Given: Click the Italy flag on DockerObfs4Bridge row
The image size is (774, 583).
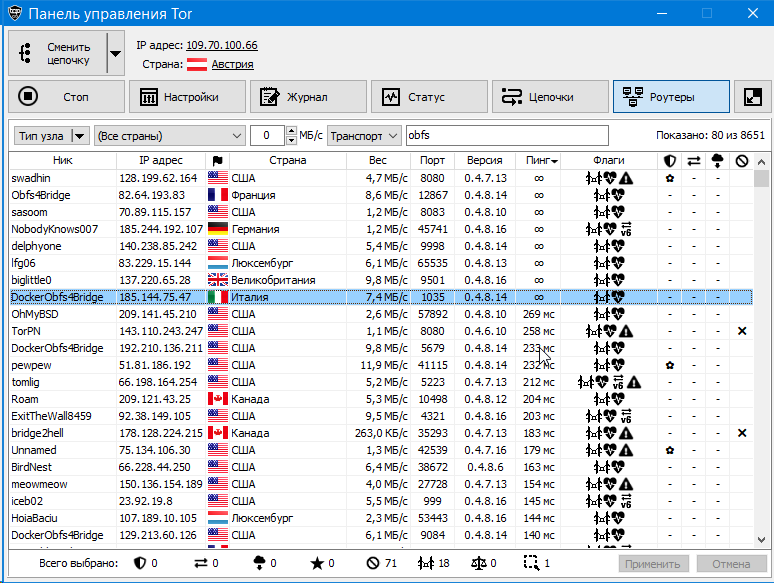Looking at the screenshot, I should point(218,297).
